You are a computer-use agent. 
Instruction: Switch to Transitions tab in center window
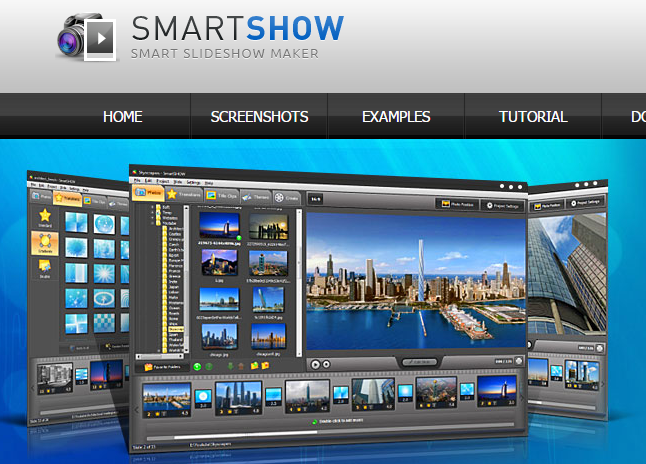coord(184,194)
